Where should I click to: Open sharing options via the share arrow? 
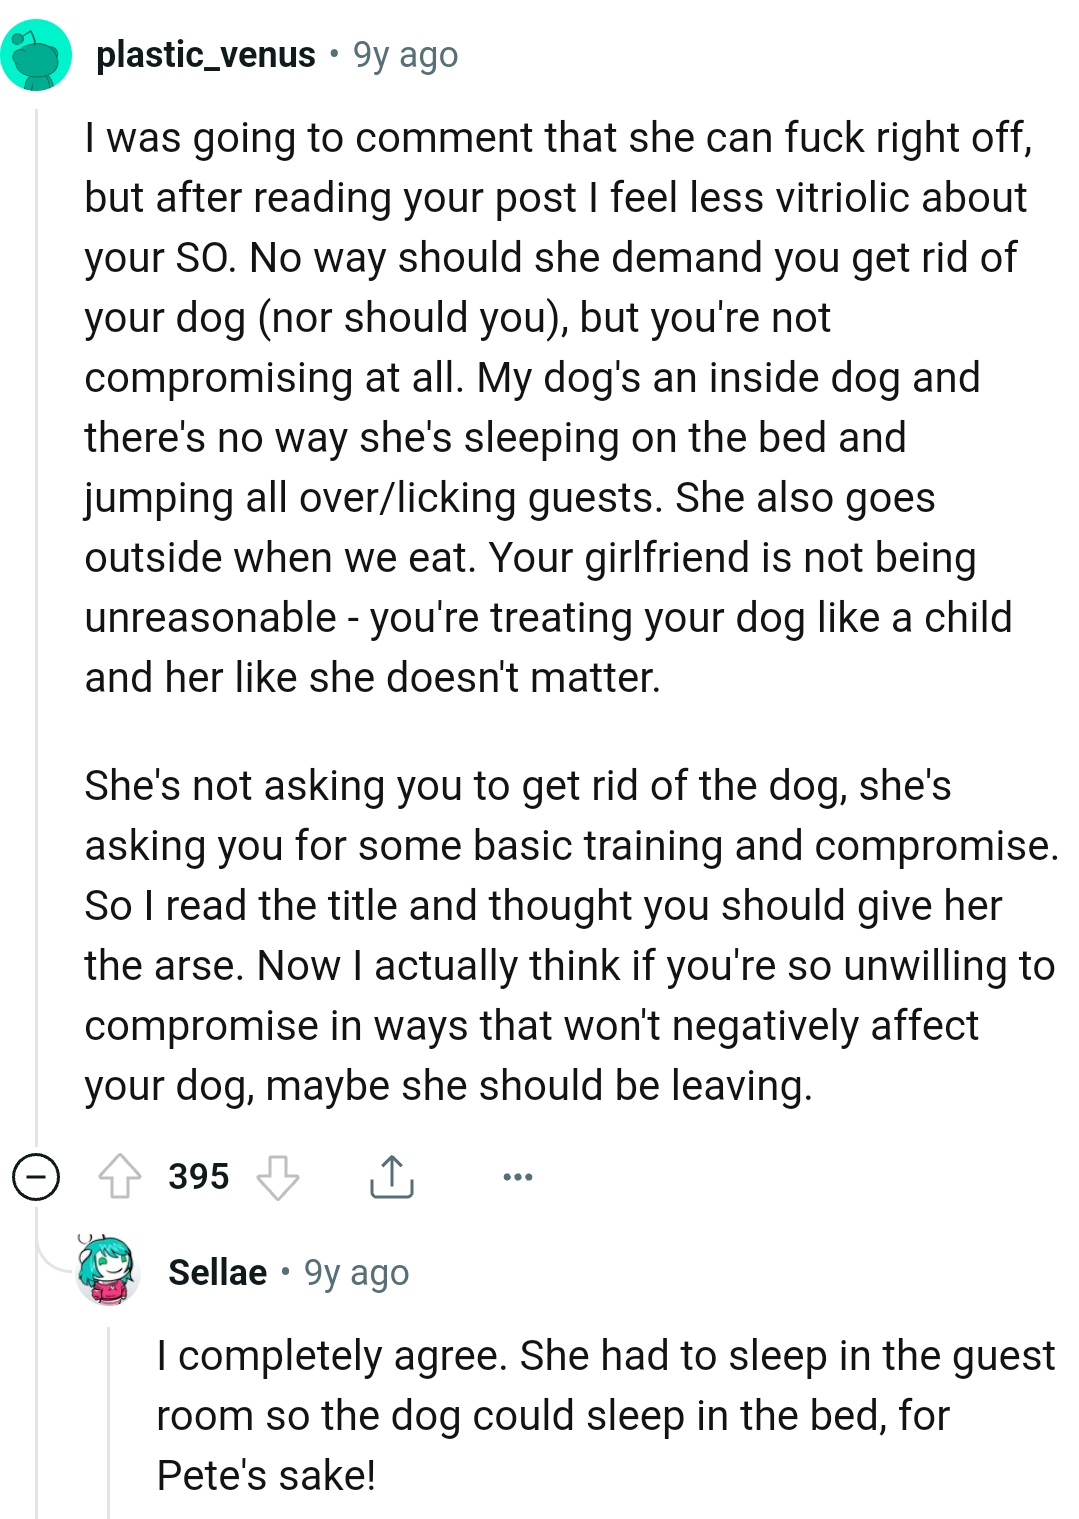click(x=393, y=1176)
